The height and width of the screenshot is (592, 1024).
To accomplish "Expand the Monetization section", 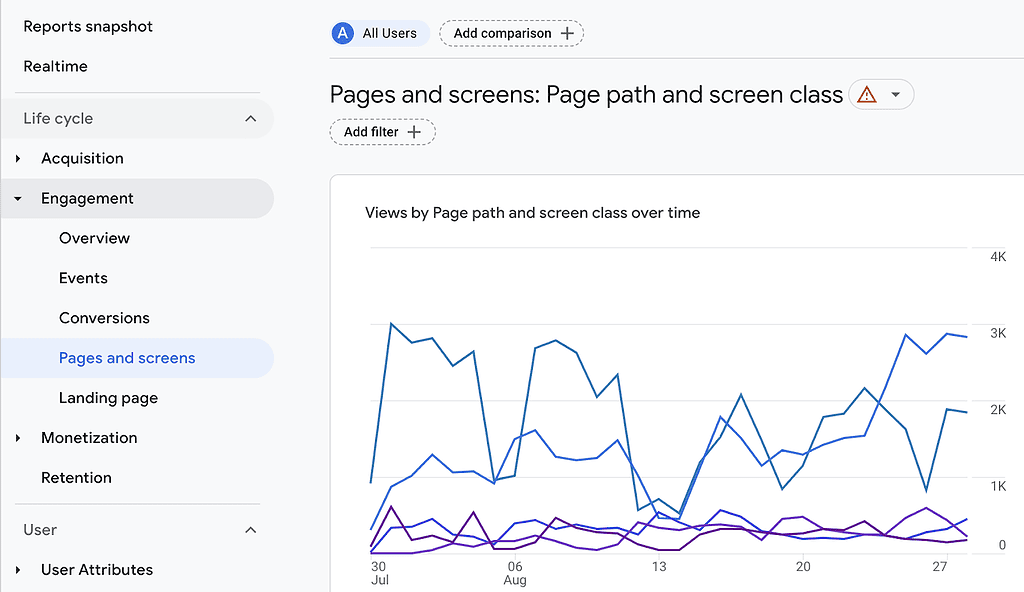I will pyautogui.click(x=17, y=438).
